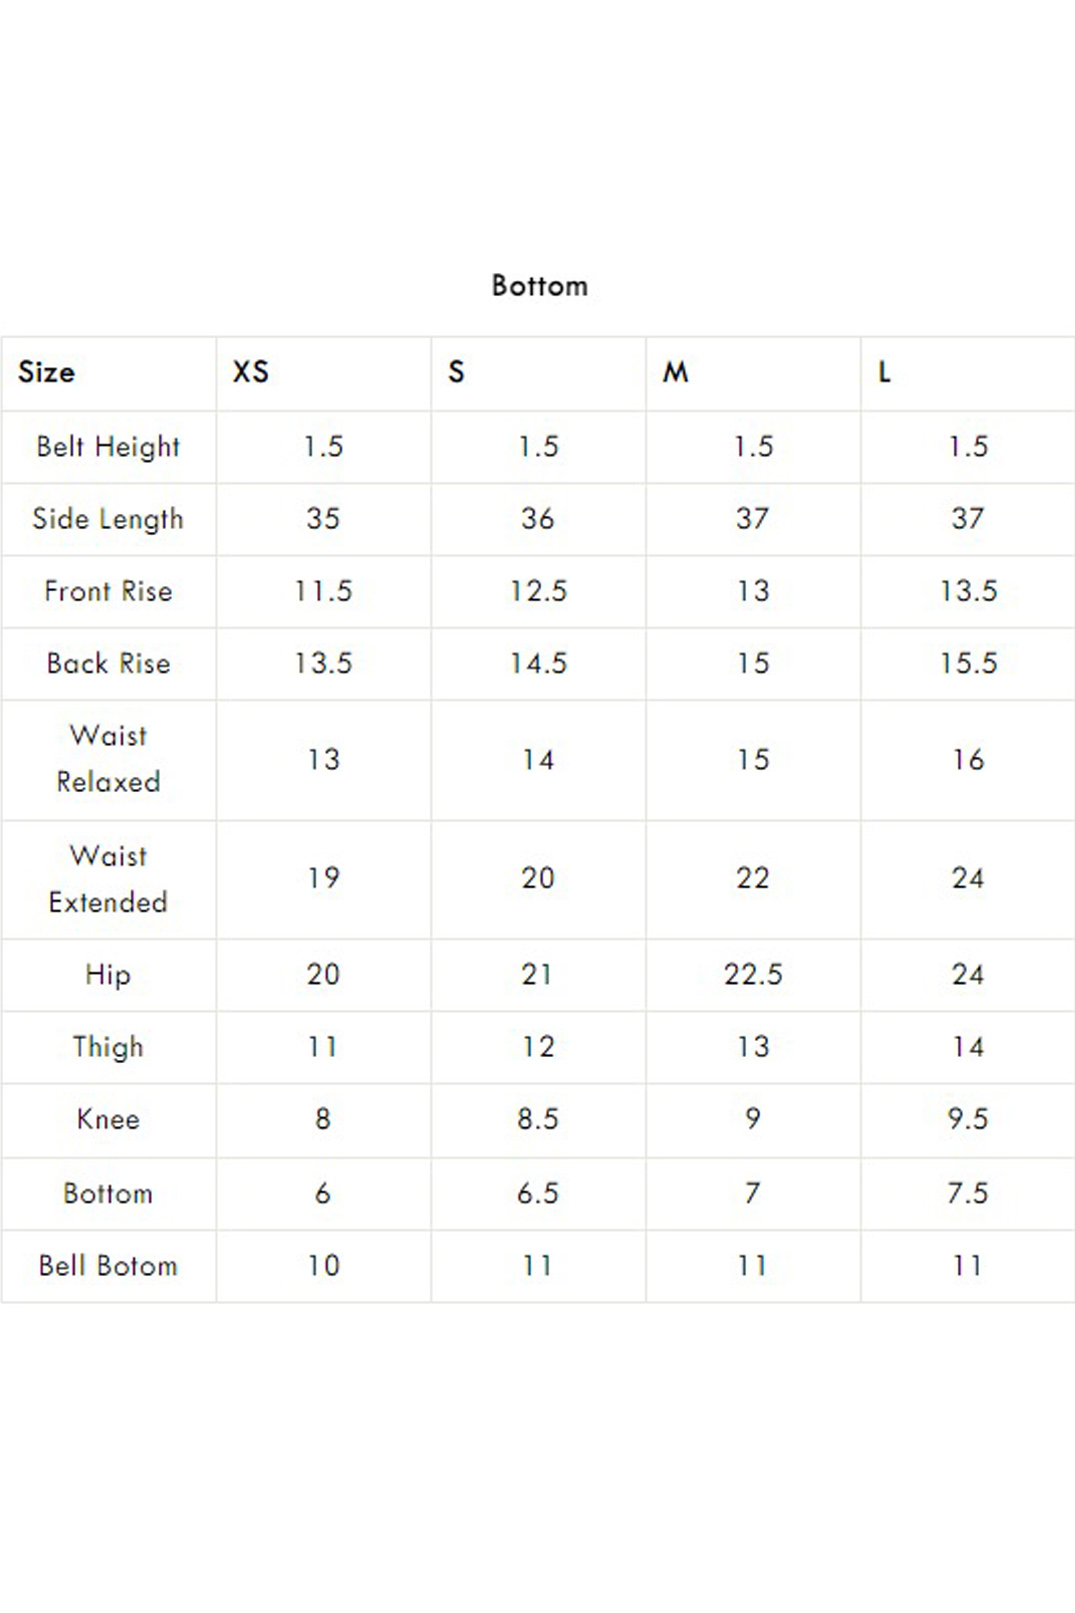Click the Back Rise row label
This screenshot has width=1075, height=1613.
click(x=108, y=663)
